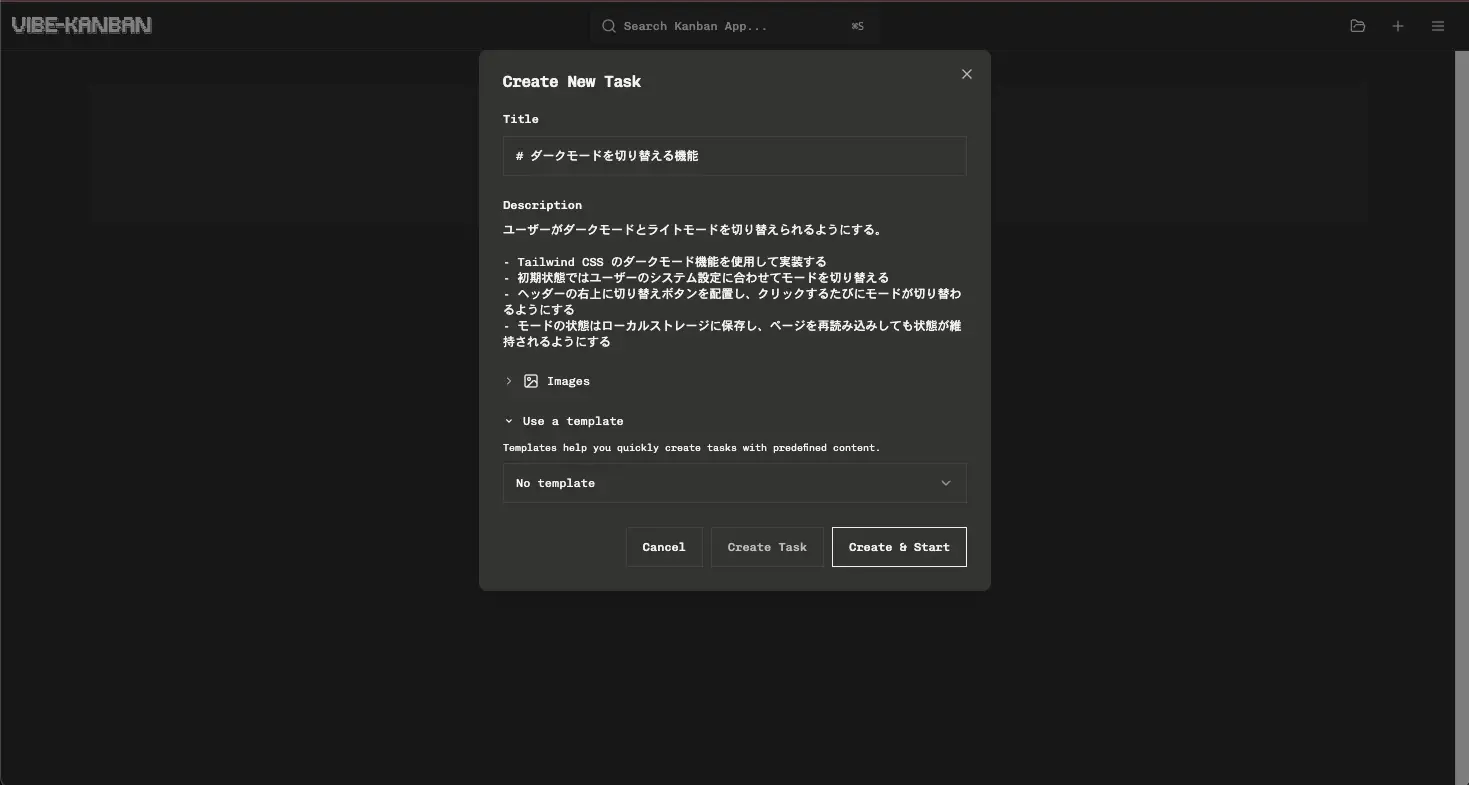Click the Images label text
1469x785 pixels.
coord(568,381)
